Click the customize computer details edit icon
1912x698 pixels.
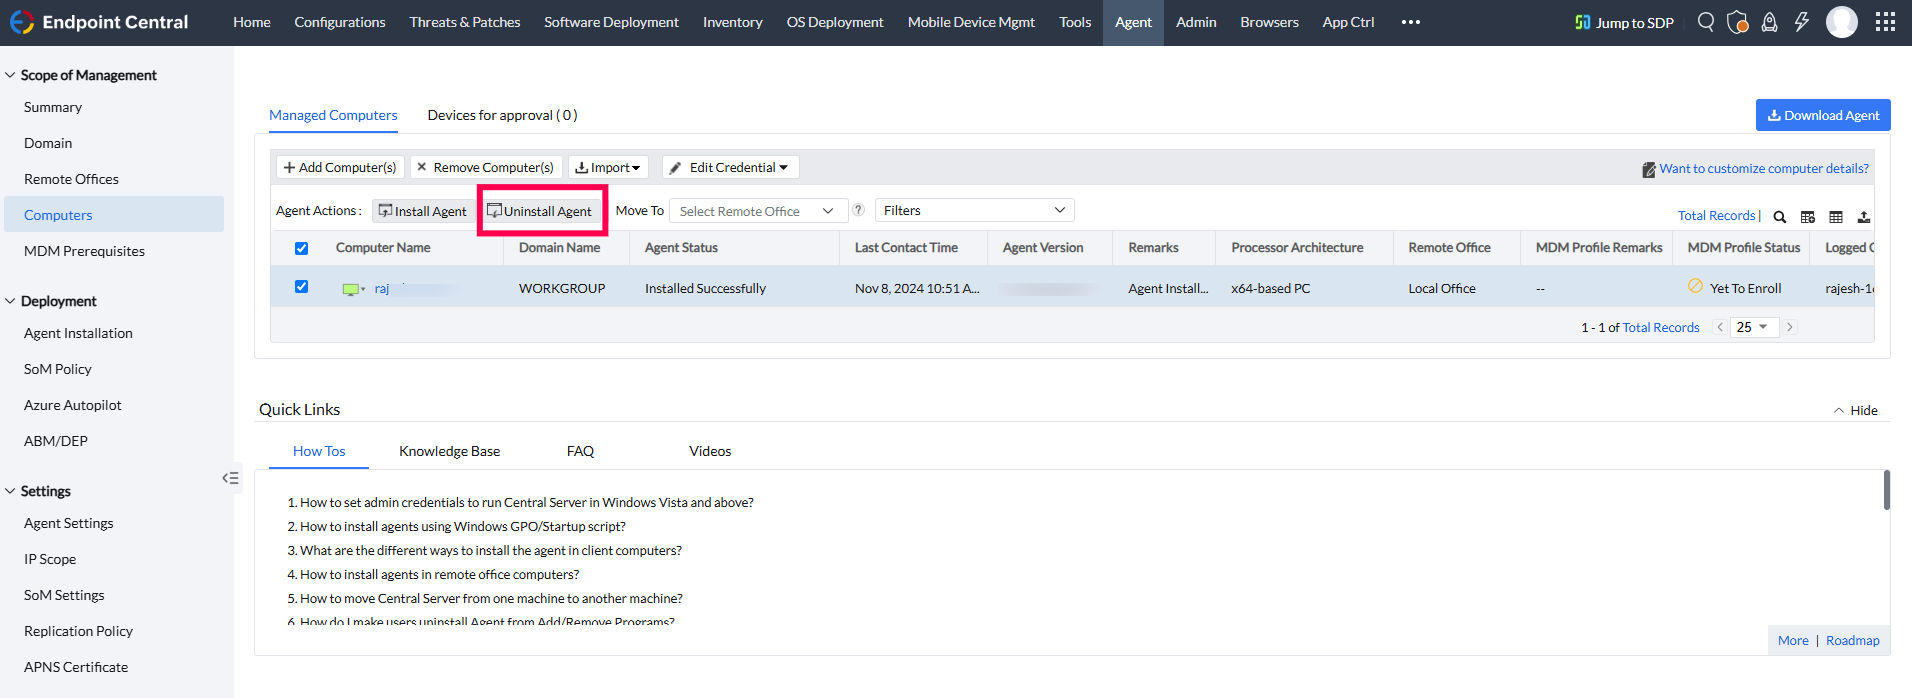[x=1649, y=170]
